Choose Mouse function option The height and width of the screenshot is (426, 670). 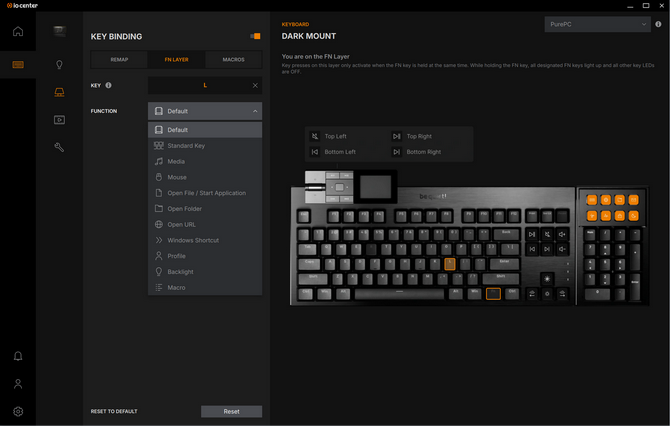coord(205,177)
